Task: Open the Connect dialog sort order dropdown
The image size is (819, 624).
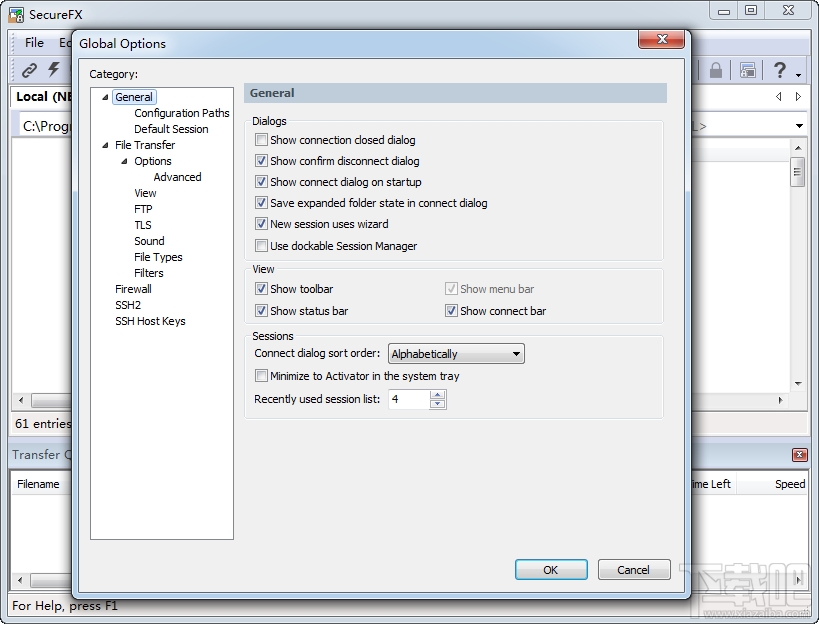Action: tap(517, 353)
